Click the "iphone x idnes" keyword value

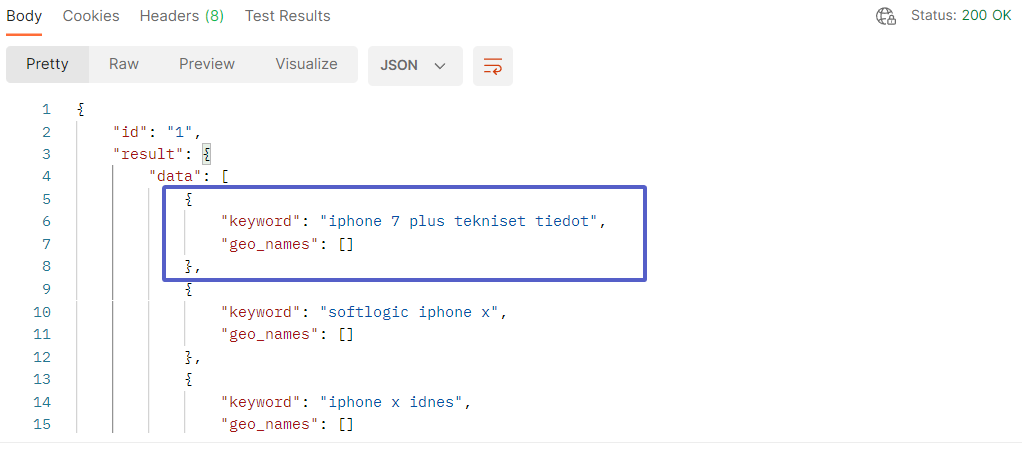coord(394,402)
